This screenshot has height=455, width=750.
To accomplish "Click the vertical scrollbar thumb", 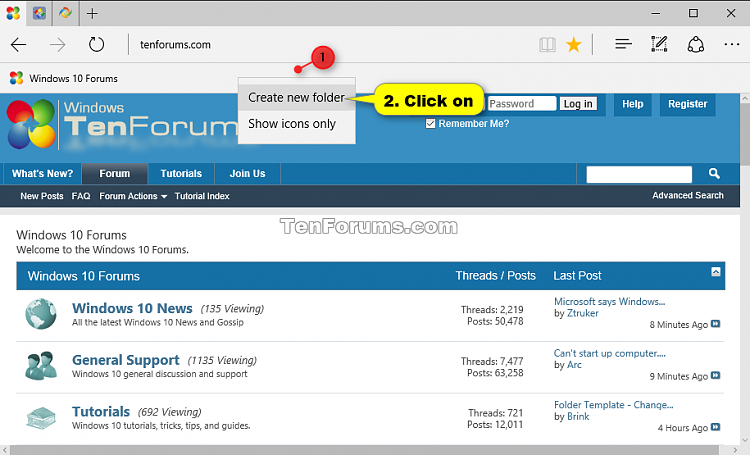I will pos(745,134).
